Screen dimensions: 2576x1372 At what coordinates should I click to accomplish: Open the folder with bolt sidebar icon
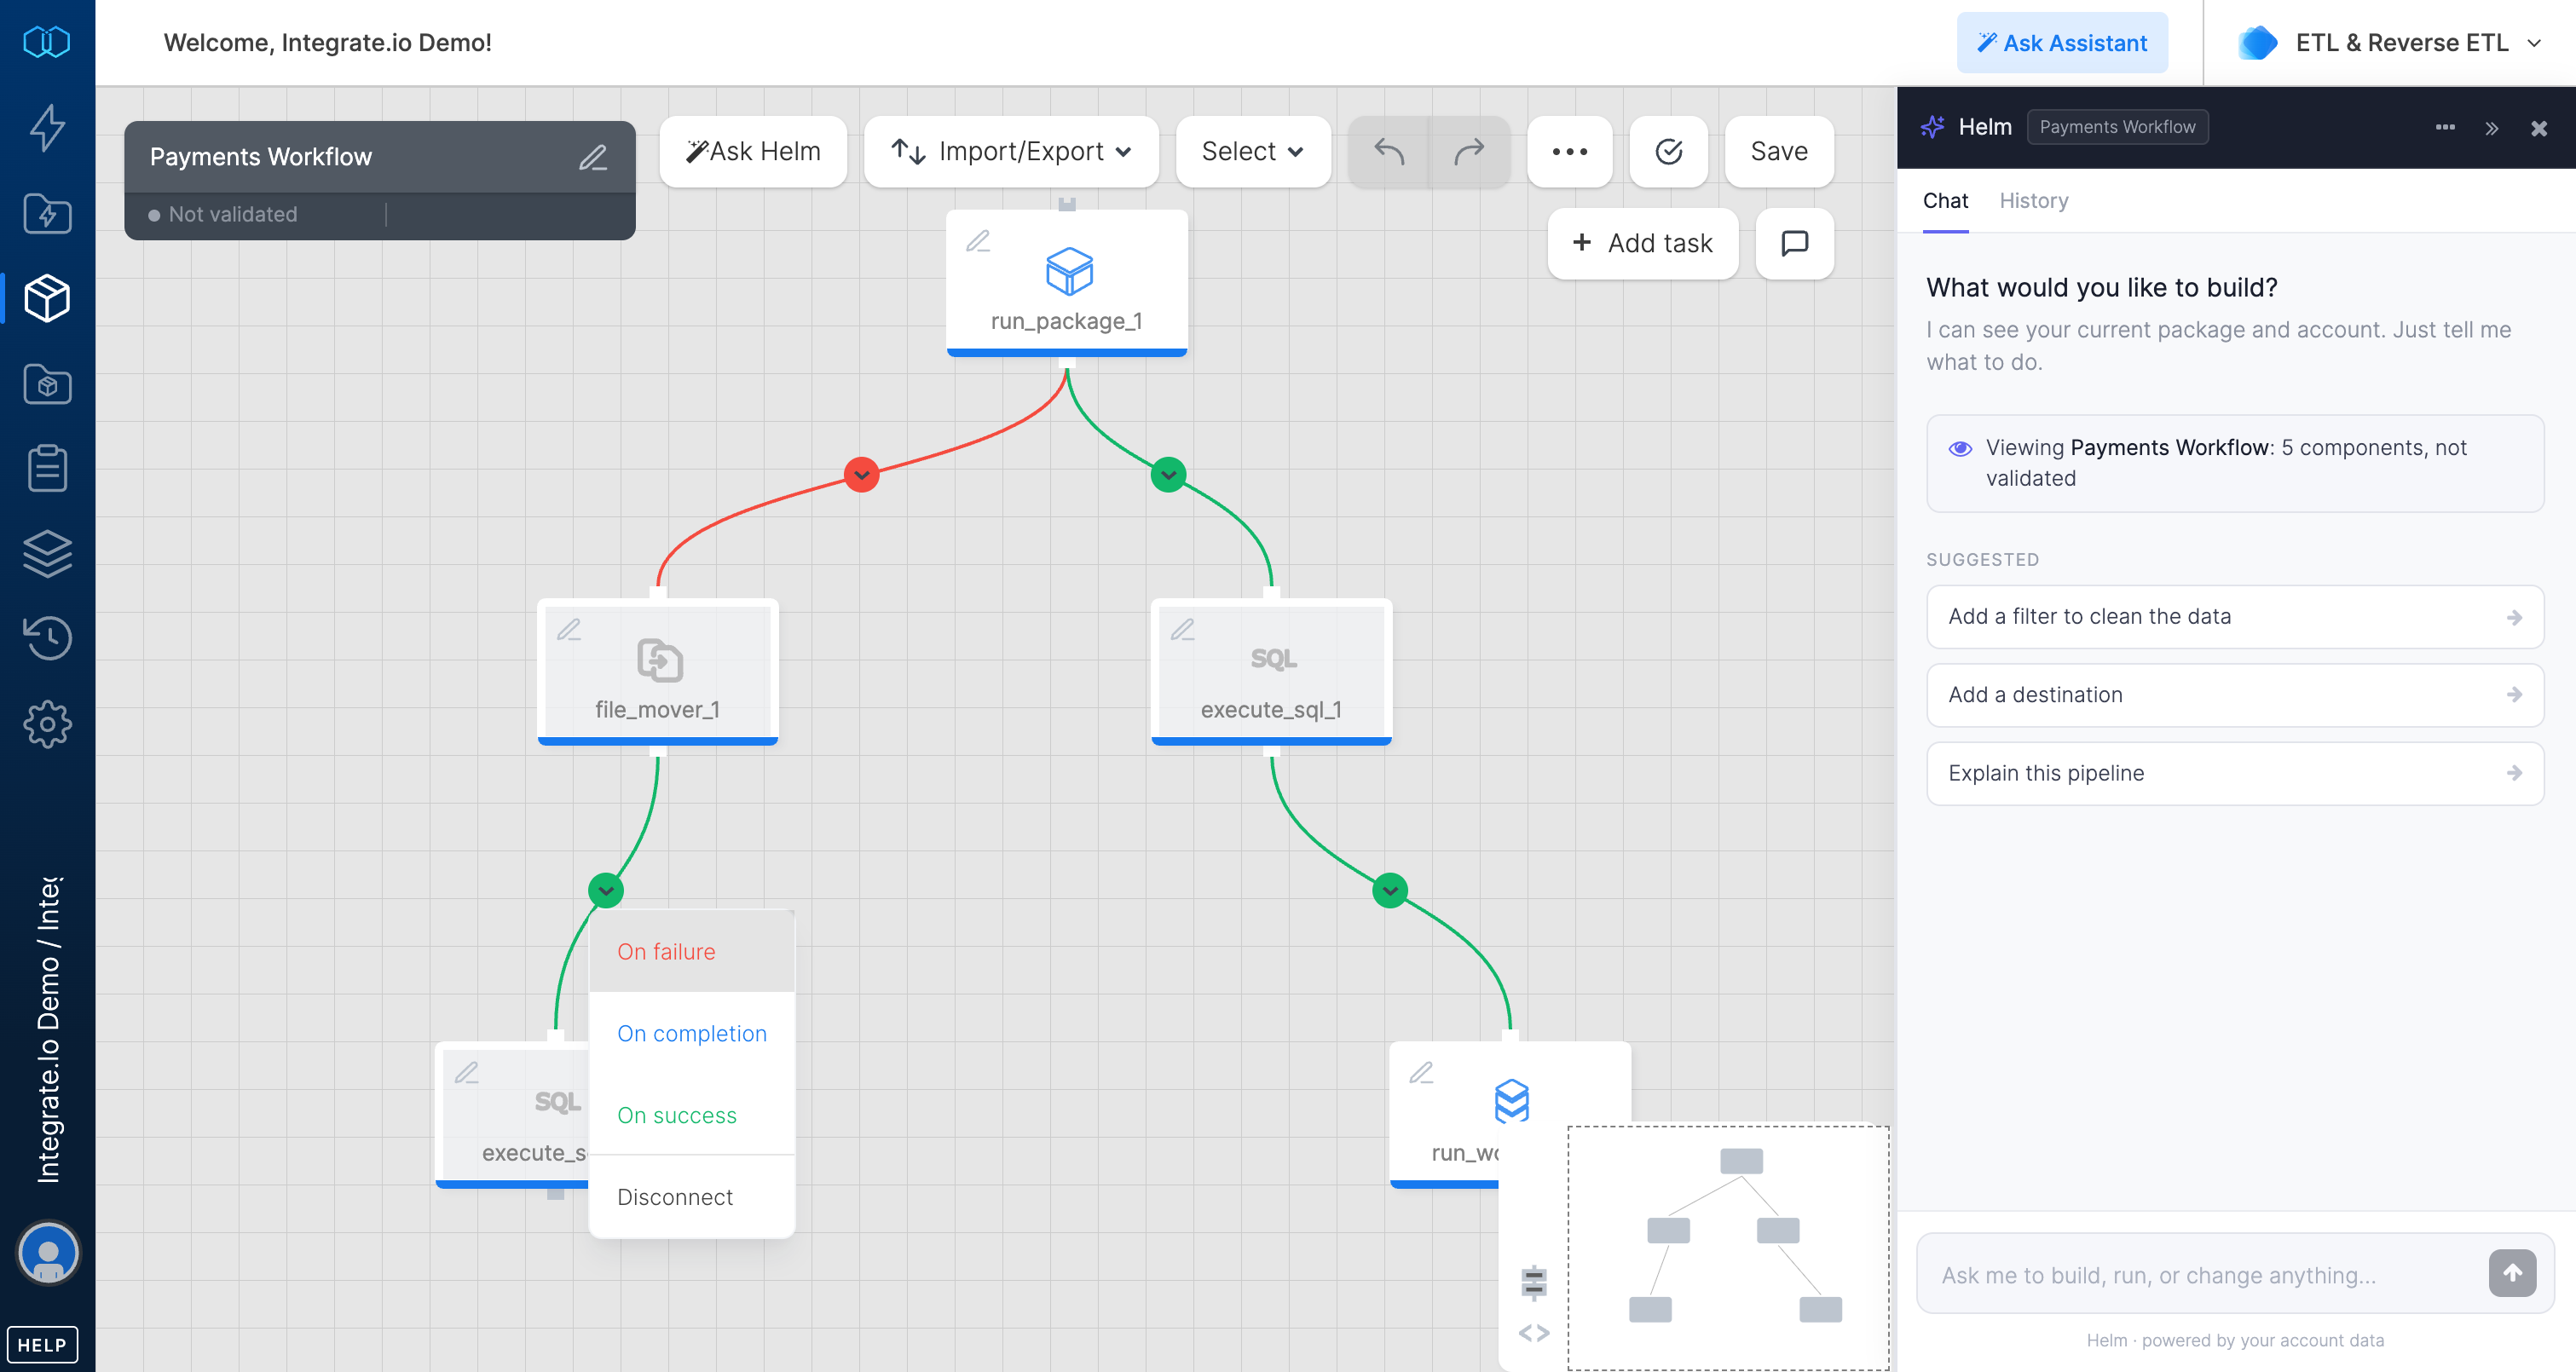coord(47,213)
